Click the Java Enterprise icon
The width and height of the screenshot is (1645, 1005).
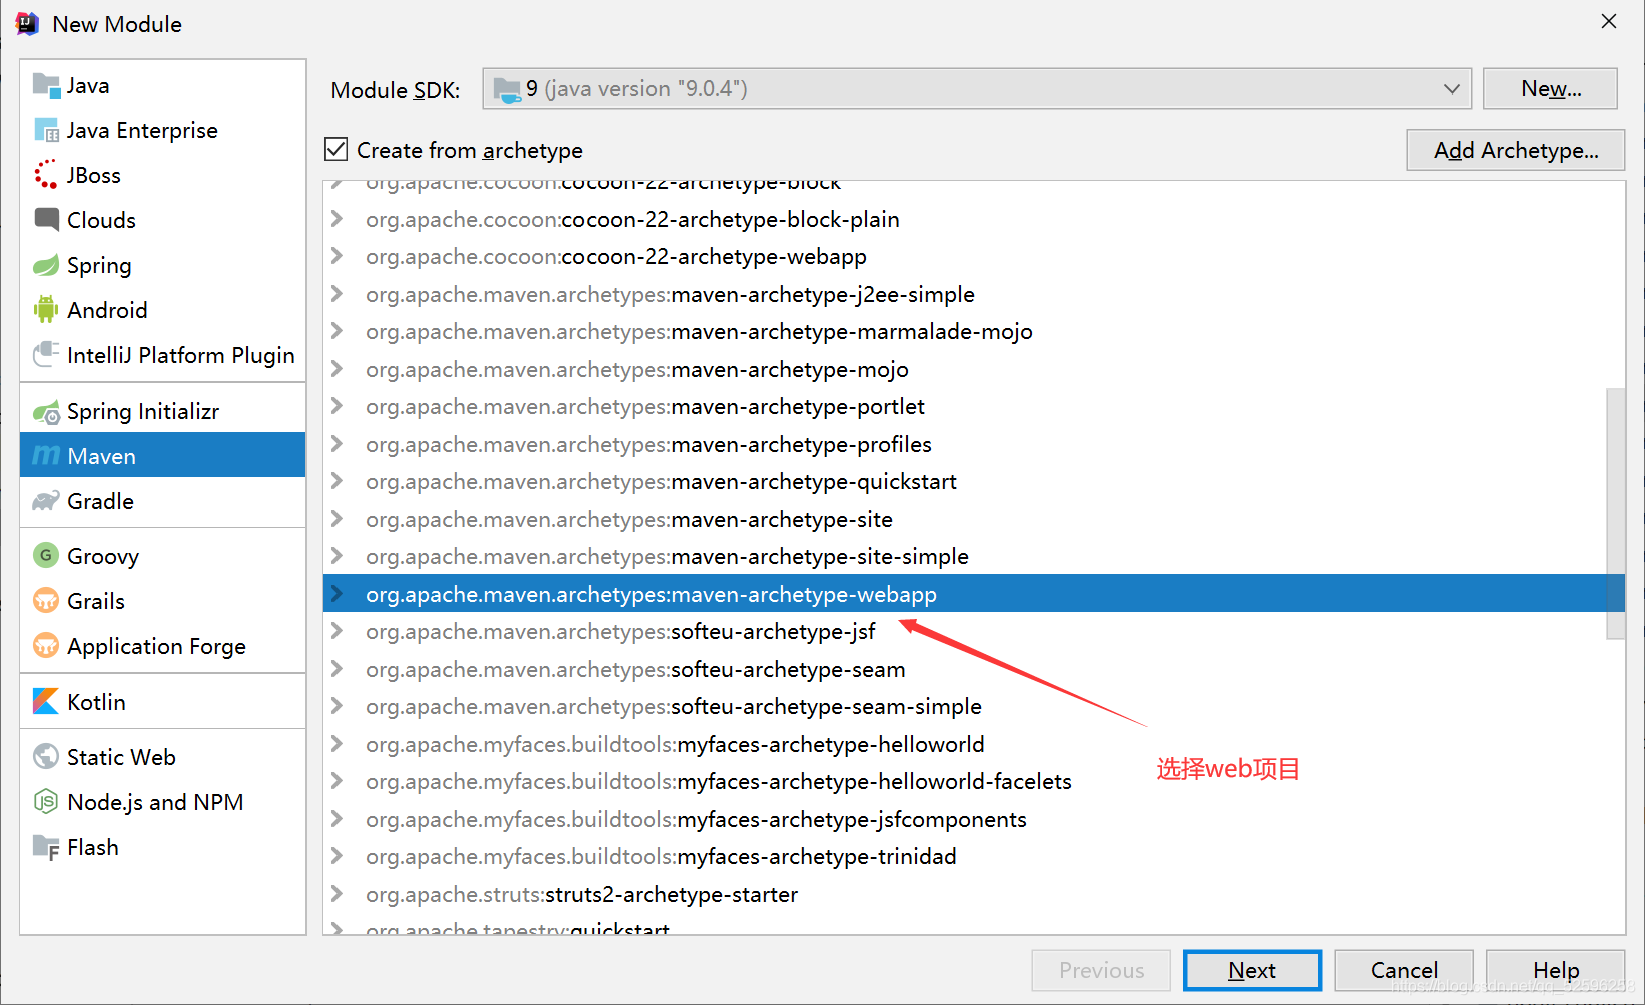[46, 130]
